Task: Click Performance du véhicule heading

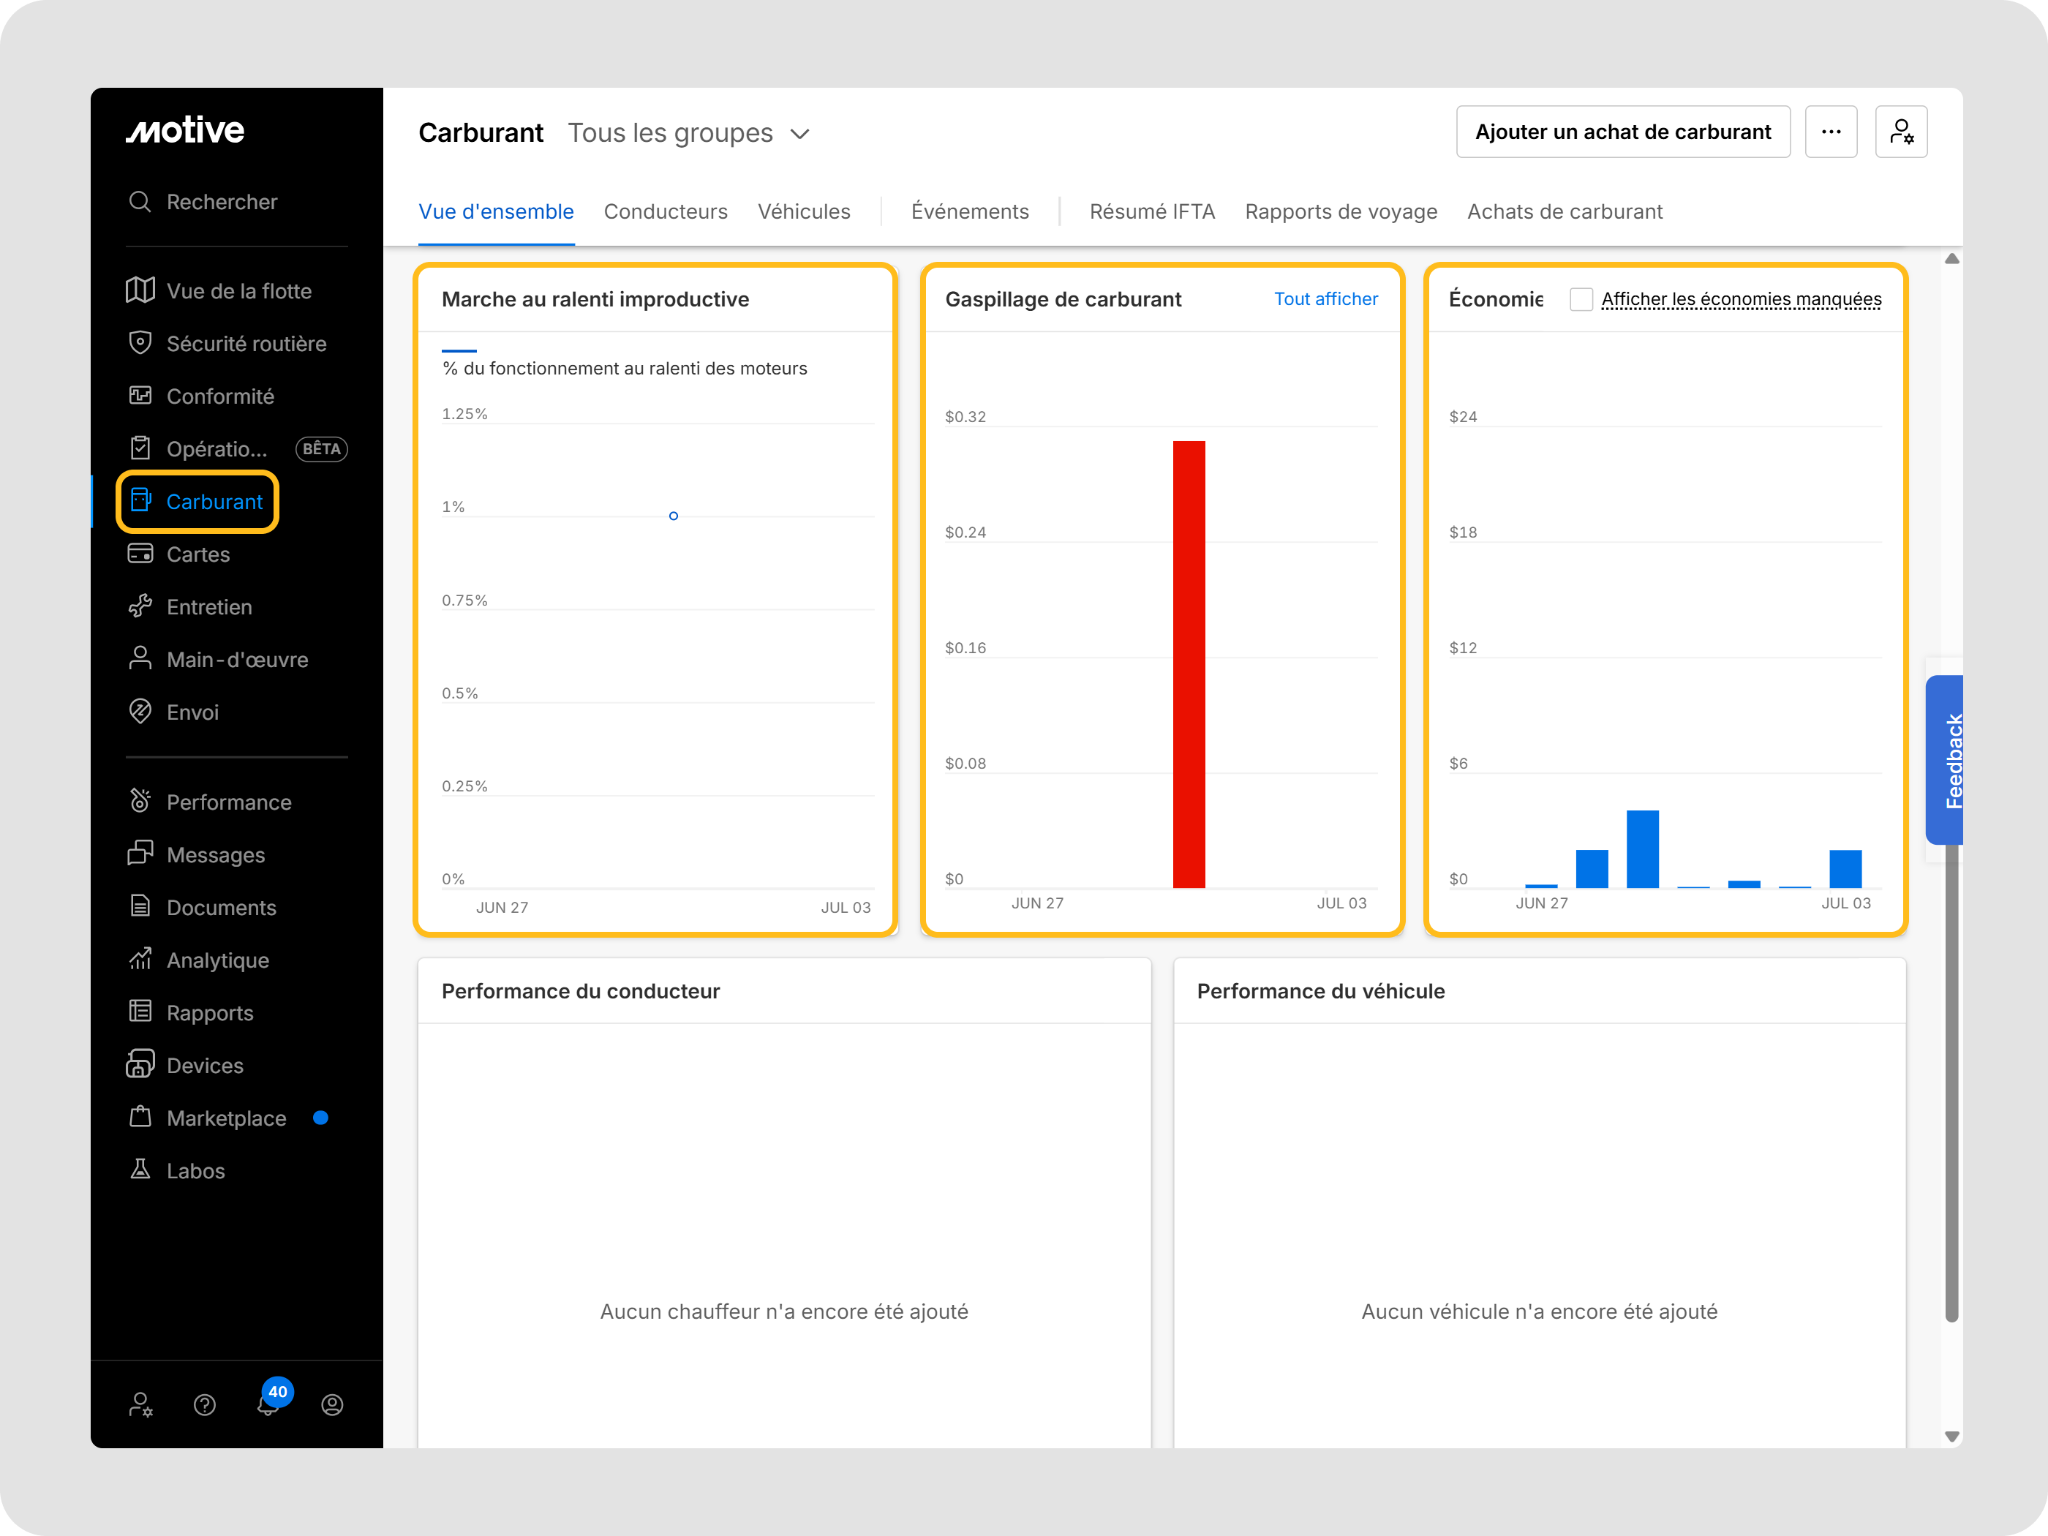Action: 1321,991
